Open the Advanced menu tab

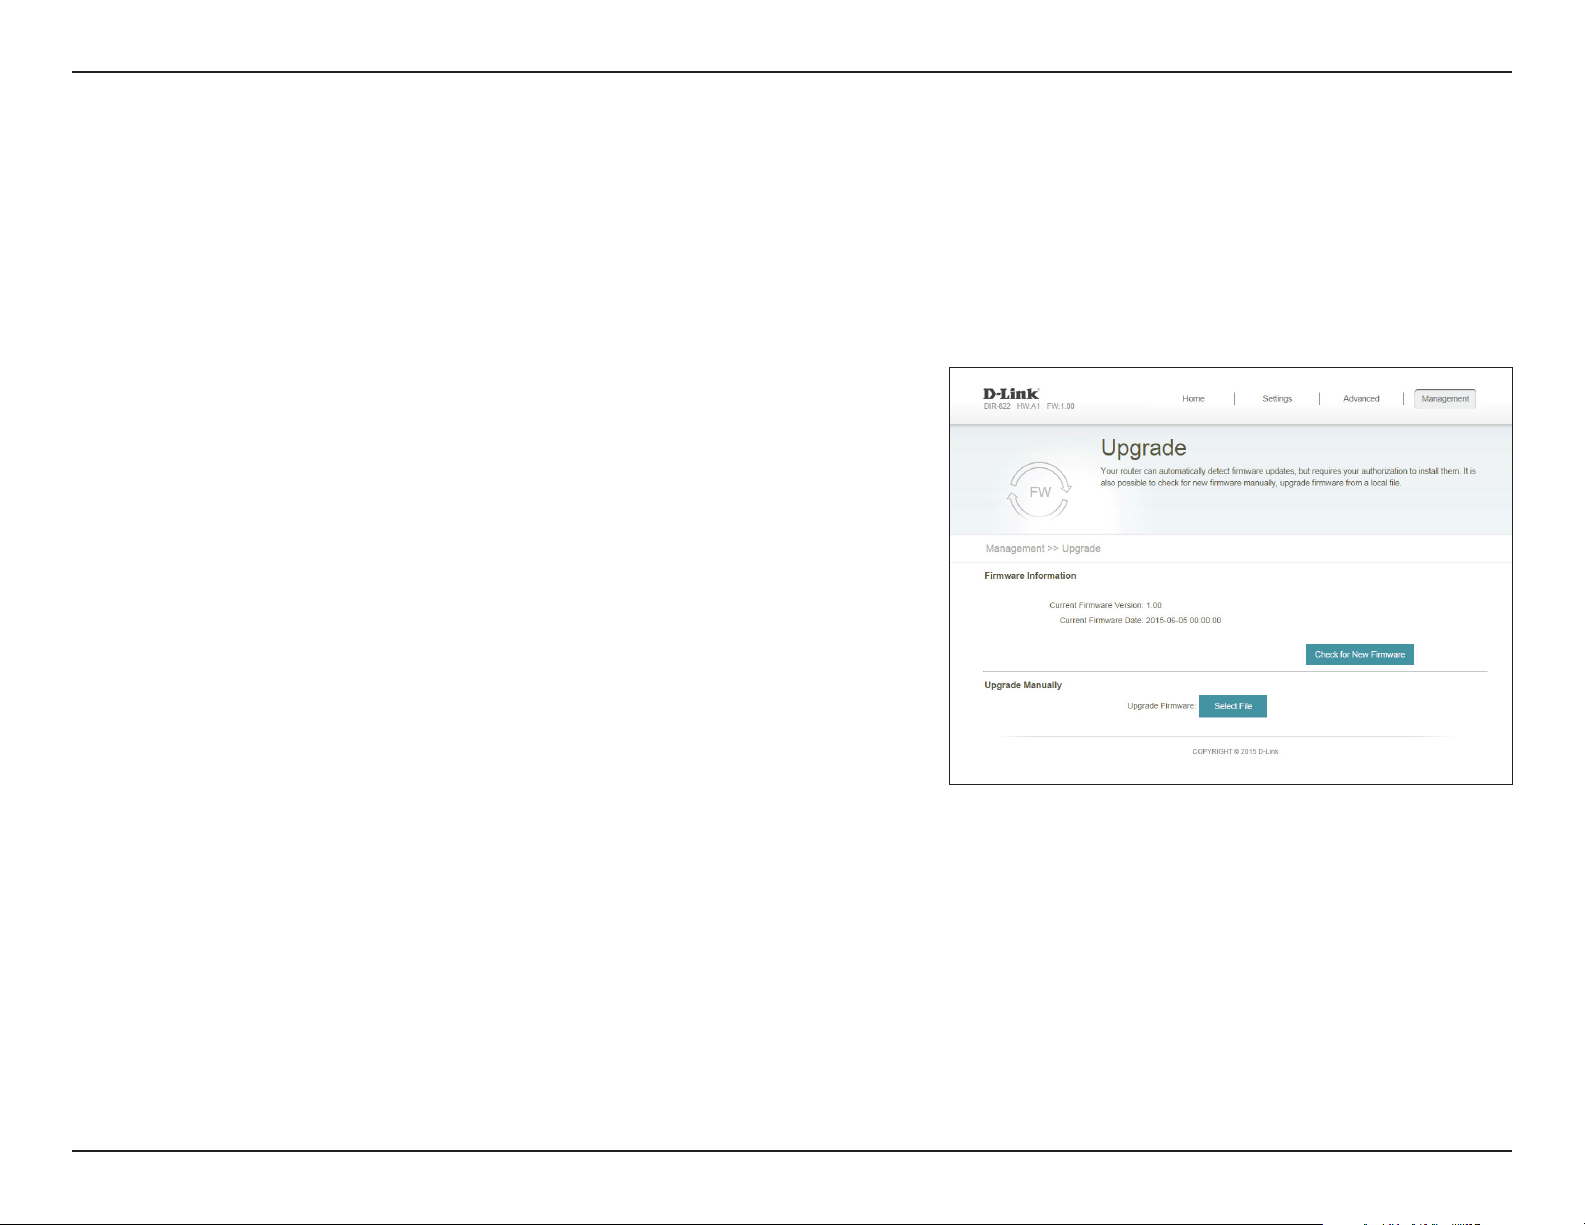point(1361,398)
